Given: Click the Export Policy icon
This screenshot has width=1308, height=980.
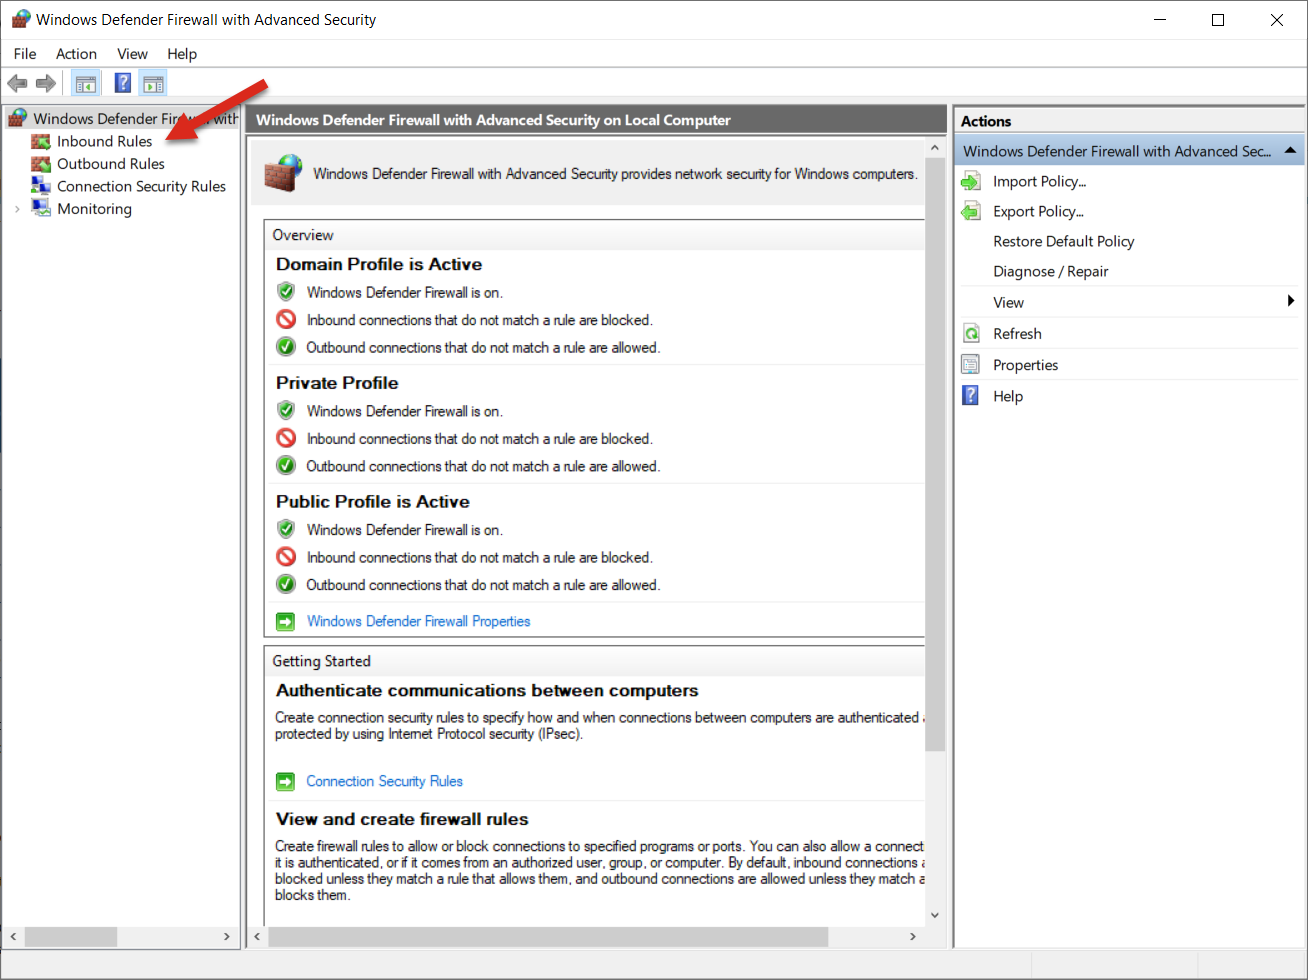Looking at the screenshot, I should (x=971, y=211).
